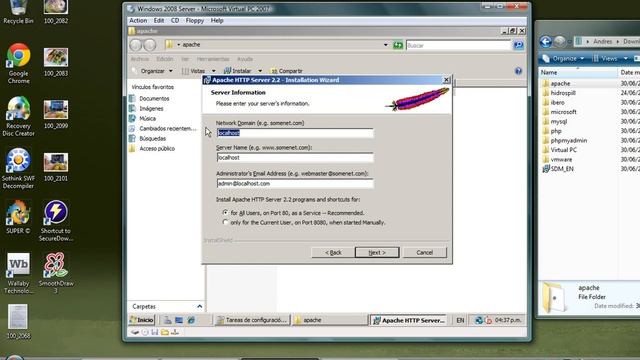Open the 100_2082 image thumbnail

pyautogui.click(x=56, y=12)
